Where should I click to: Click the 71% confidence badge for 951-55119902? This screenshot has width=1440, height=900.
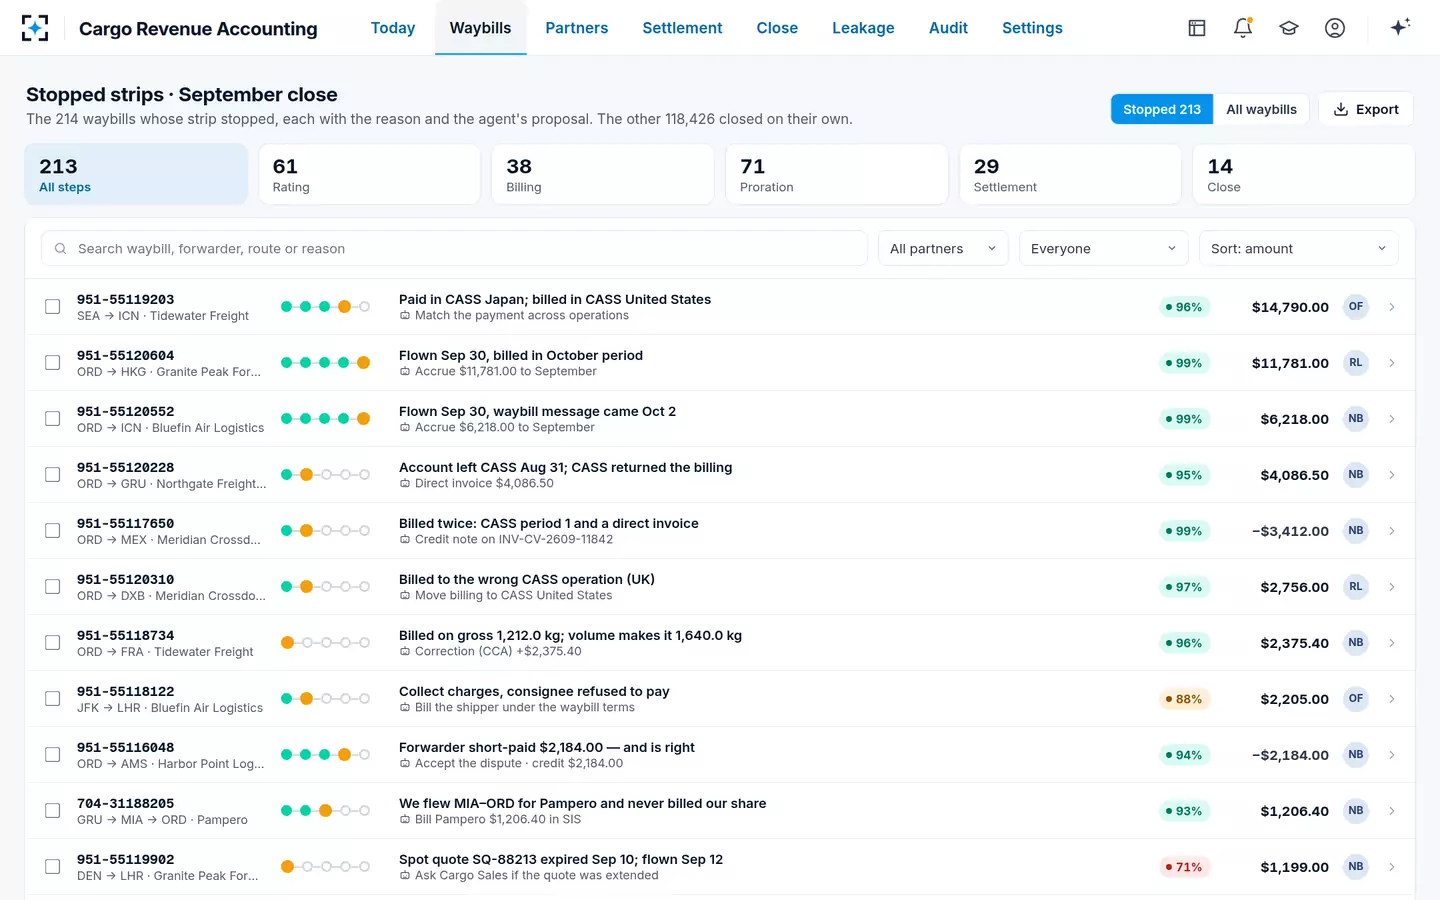(1184, 867)
